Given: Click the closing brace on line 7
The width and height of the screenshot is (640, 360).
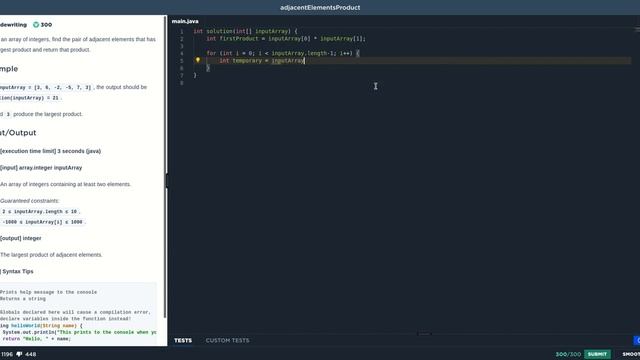Looking at the screenshot, I should tap(195, 76).
